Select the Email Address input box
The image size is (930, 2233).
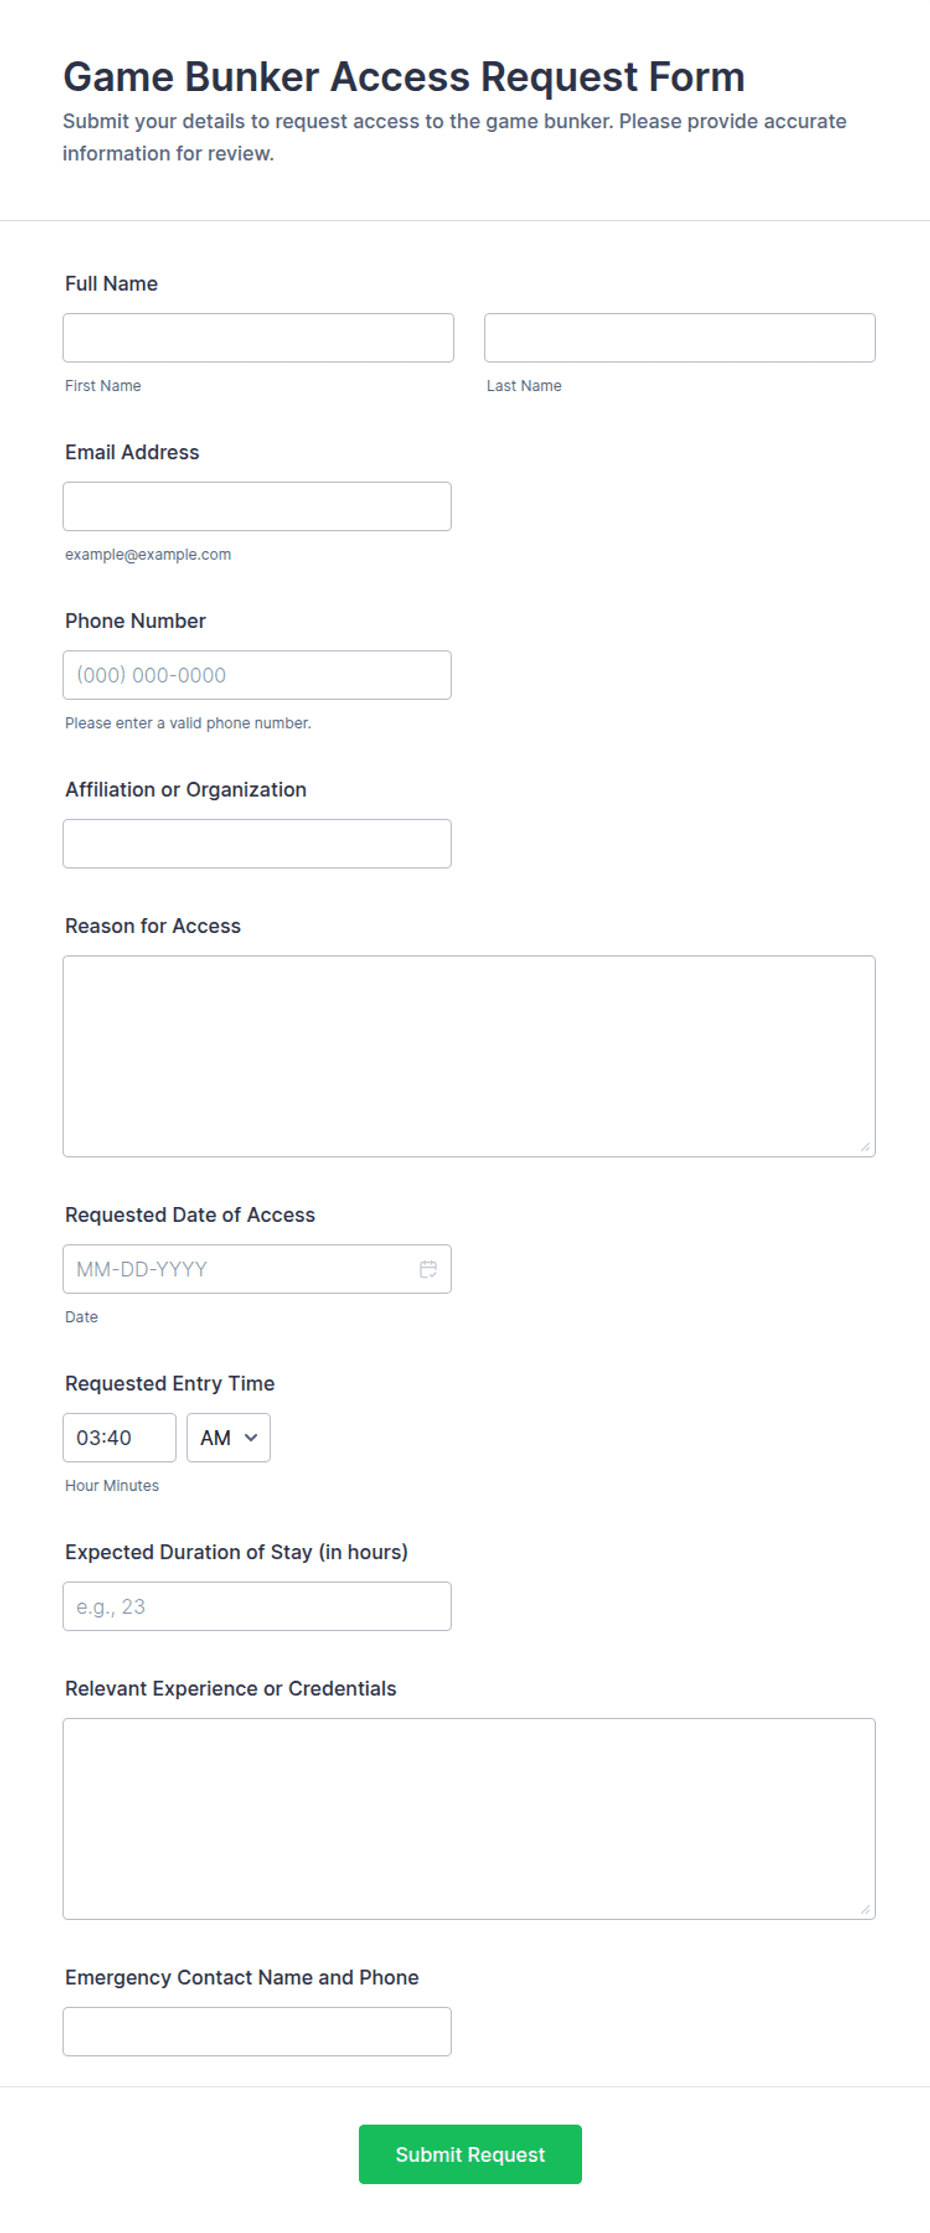(x=257, y=506)
